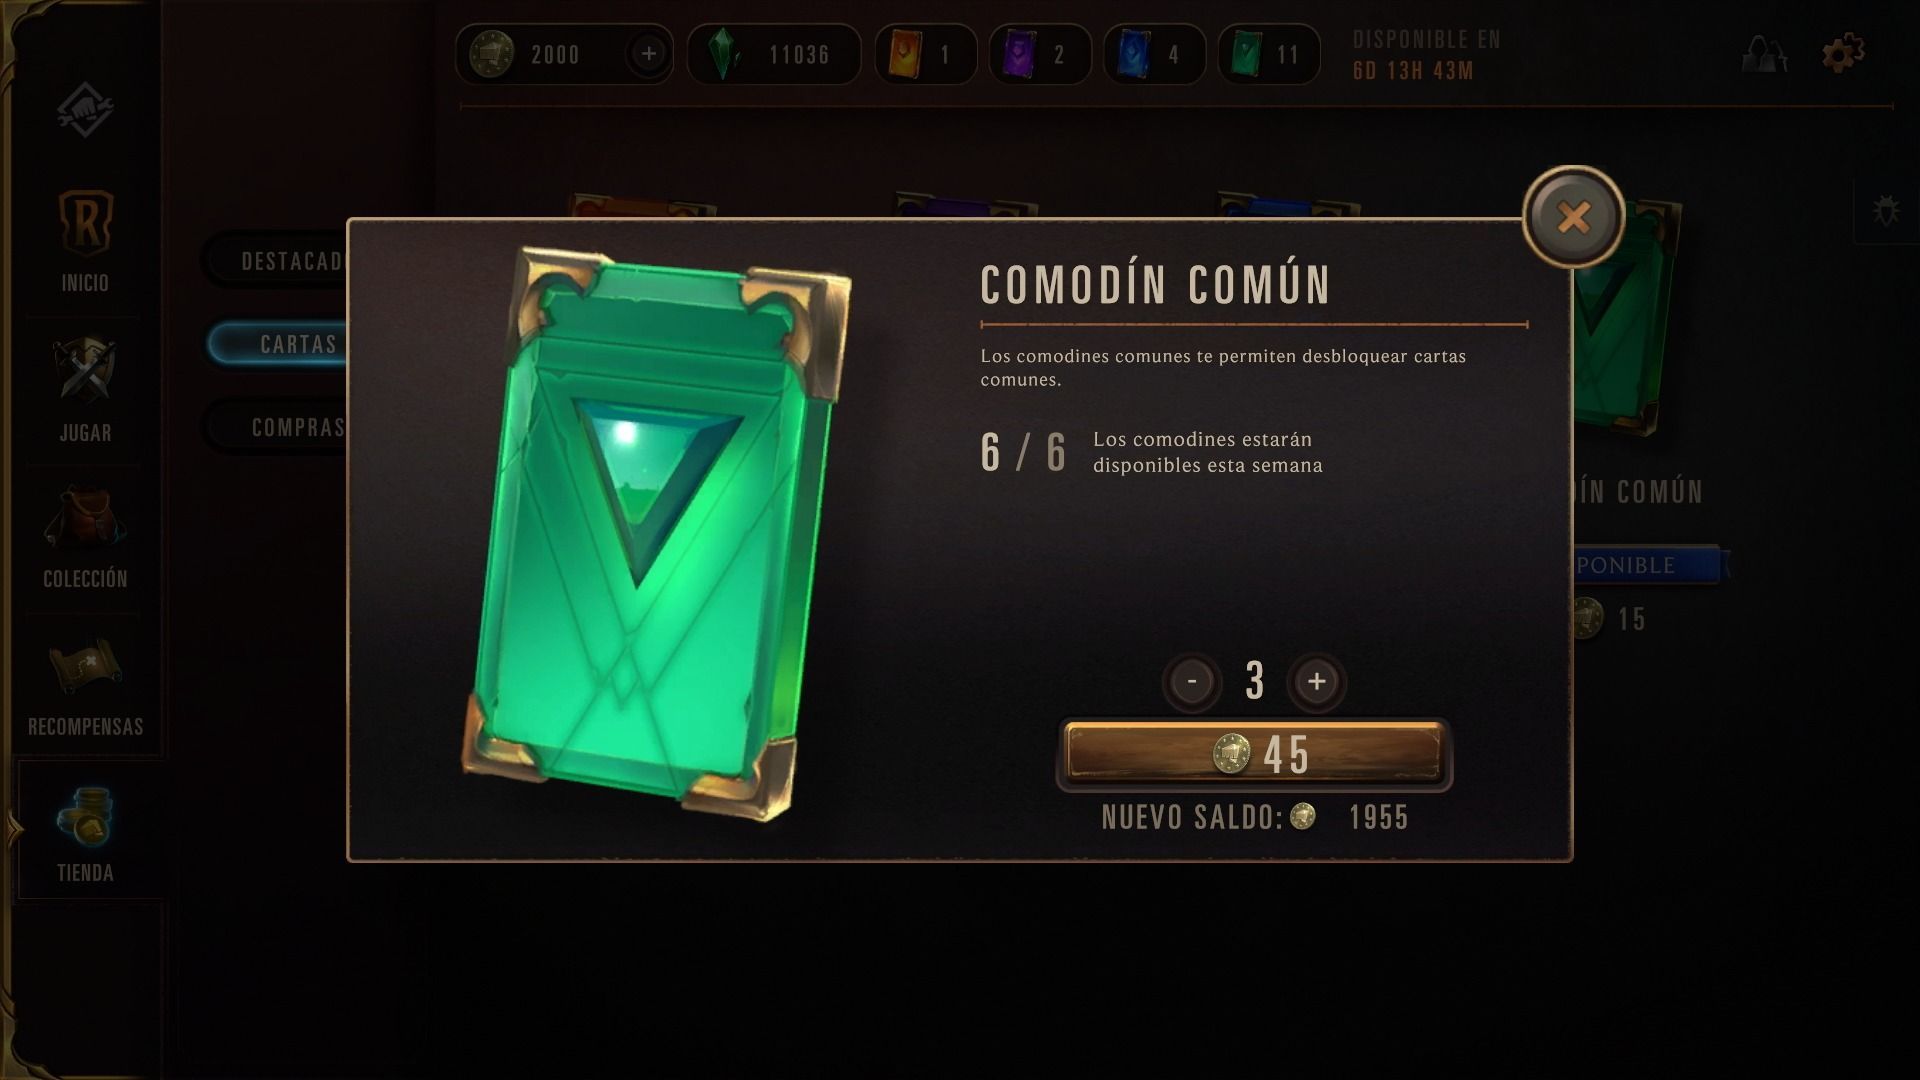Decrease quantity with the minus button
Viewport: 1920px width, 1080px height.
point(1192,682)
